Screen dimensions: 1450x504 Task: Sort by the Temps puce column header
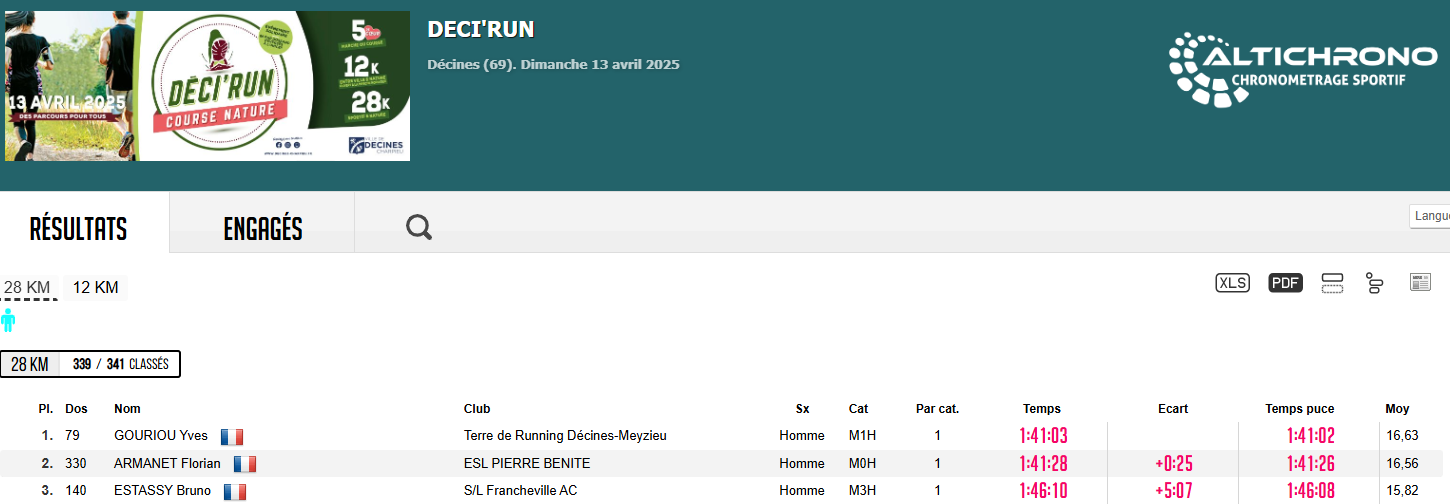point(1300,409)
